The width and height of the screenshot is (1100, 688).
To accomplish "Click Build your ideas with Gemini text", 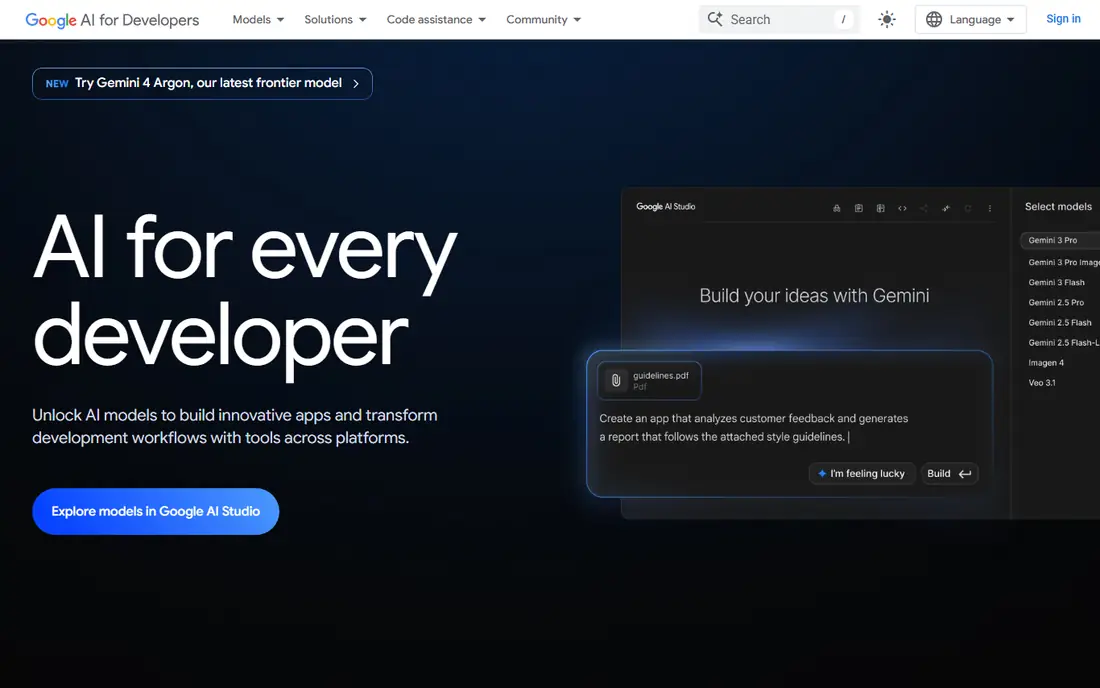I will point(814,296).
